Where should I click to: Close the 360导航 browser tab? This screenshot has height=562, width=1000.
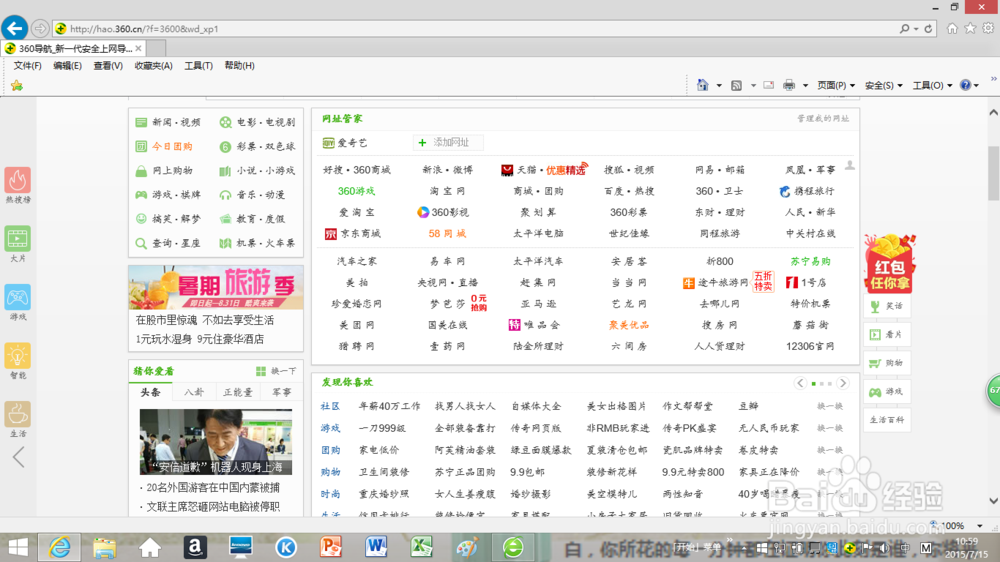click(x=138, y=48)
